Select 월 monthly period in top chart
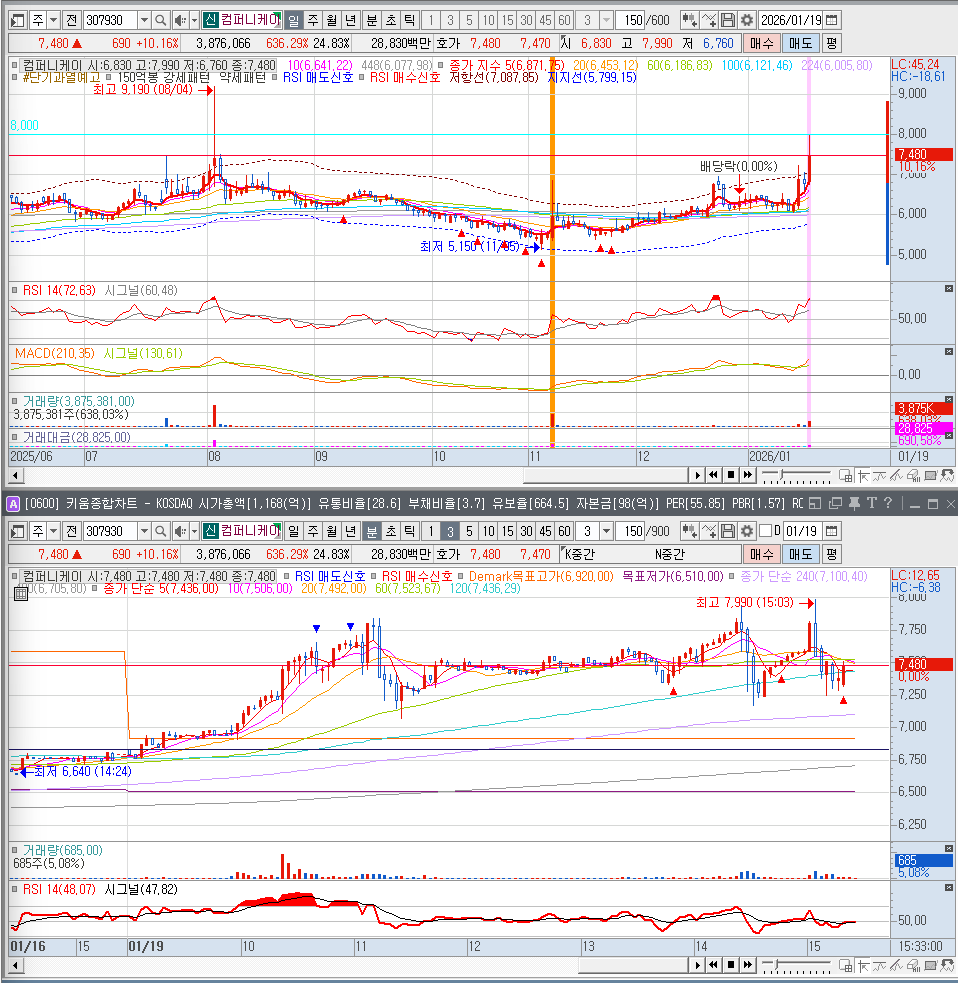This screenshot has height=983, width=958. pos(332,20)
